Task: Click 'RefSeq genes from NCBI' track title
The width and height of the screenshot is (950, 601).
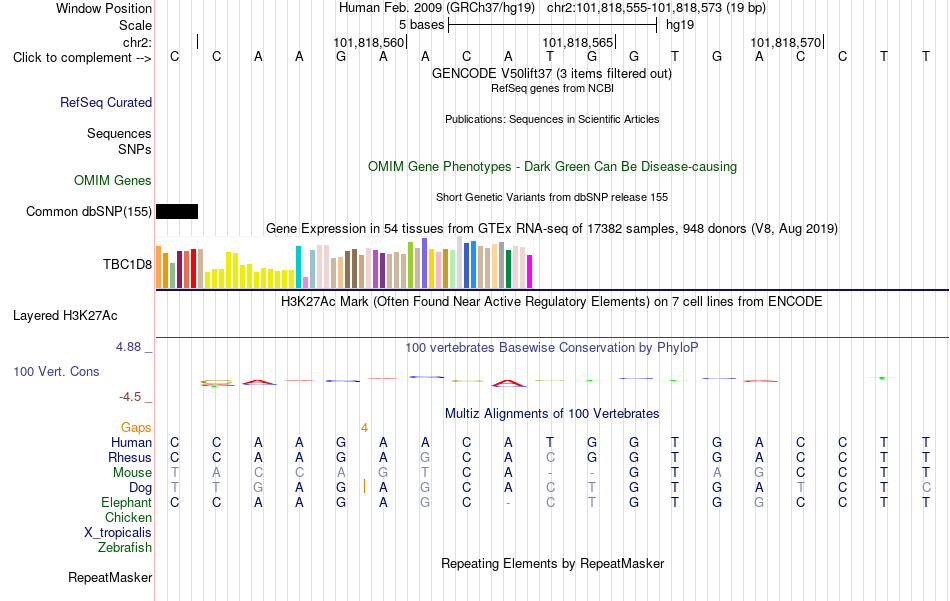Action: pos(553,88)
